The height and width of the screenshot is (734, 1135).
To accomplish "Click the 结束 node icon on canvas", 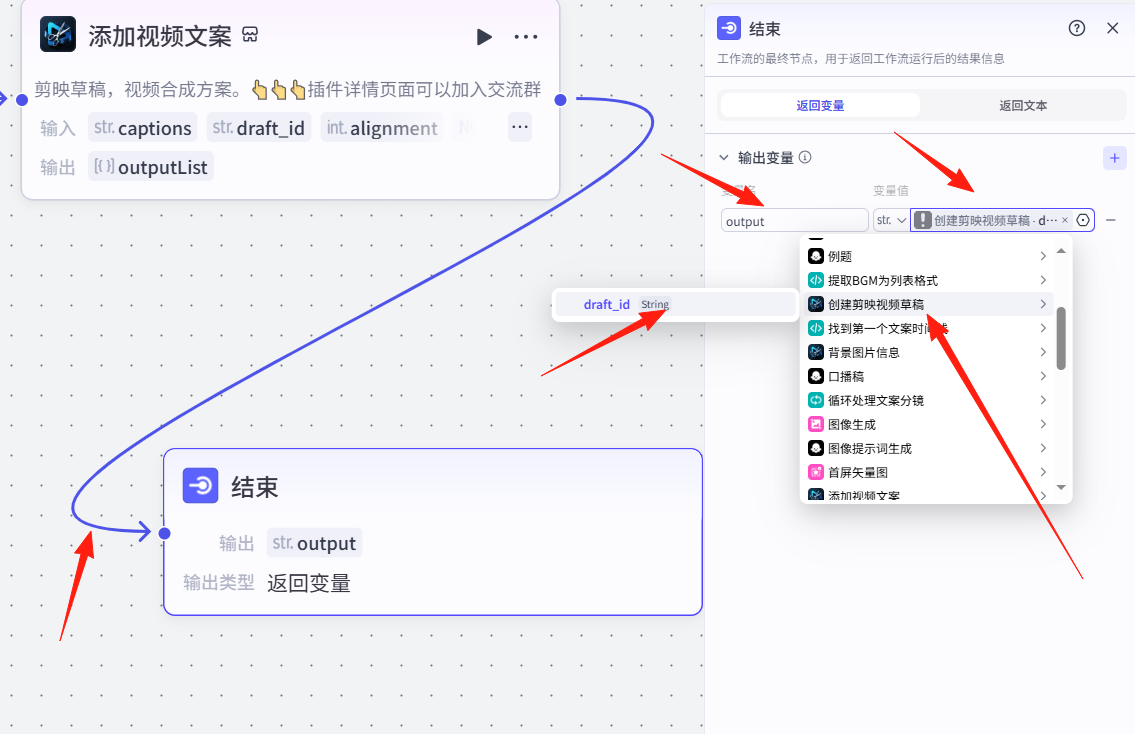I will pyautogui.click(x=200, y=486).
